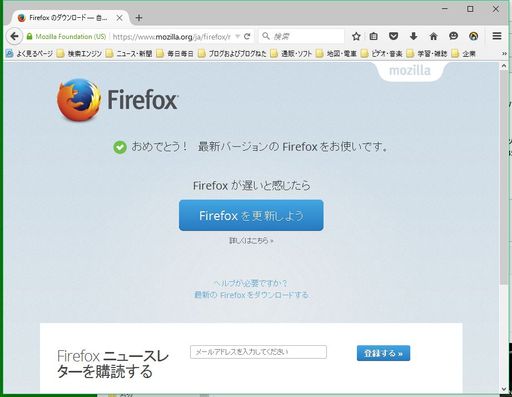
Task: Open 通販・ソフト bookmark folder
Action: 291,54
